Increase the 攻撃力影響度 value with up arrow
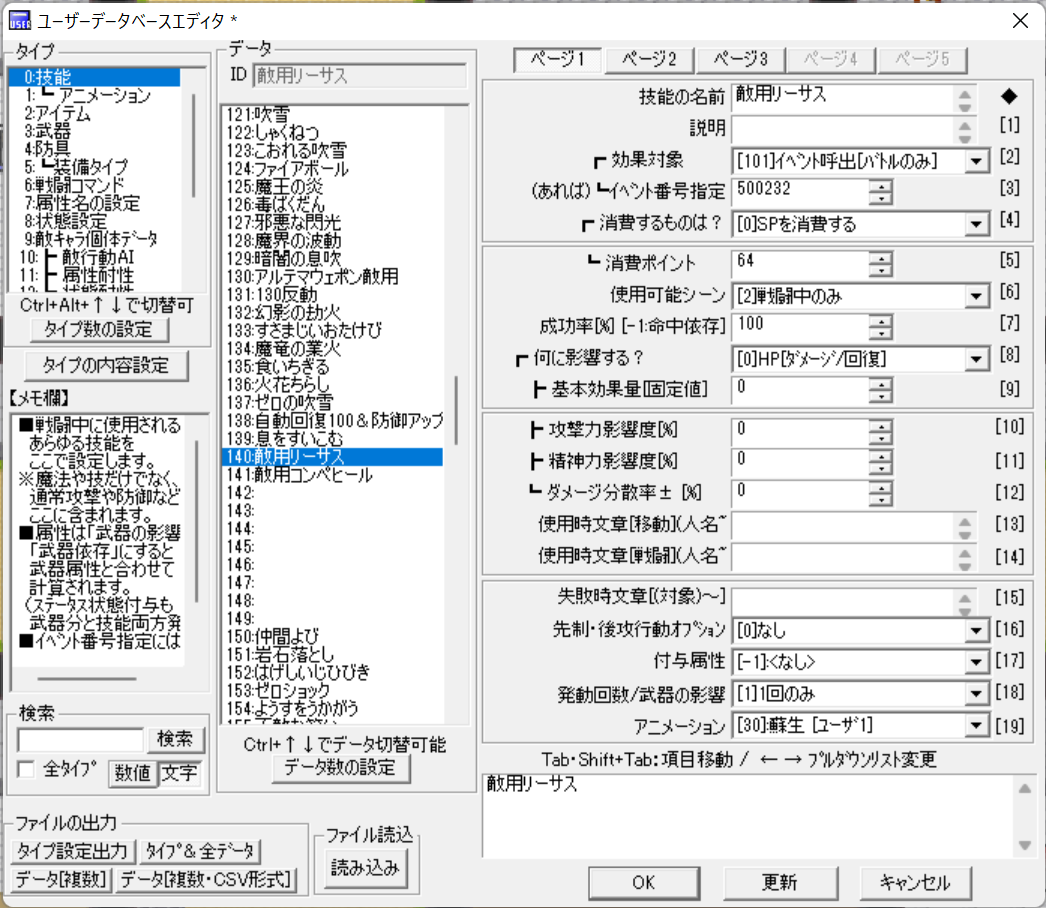 pos(881,426)
